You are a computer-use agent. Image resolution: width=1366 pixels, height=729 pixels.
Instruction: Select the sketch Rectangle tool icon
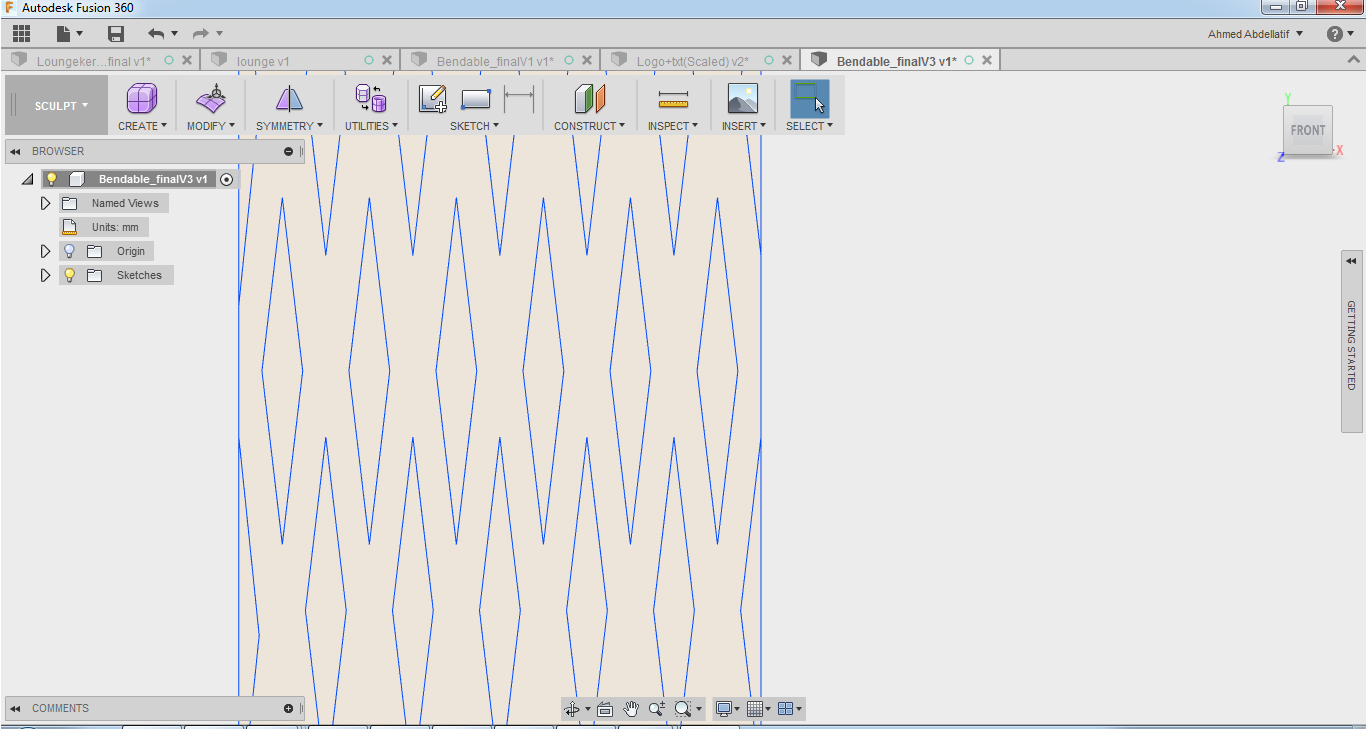(476, 99)
